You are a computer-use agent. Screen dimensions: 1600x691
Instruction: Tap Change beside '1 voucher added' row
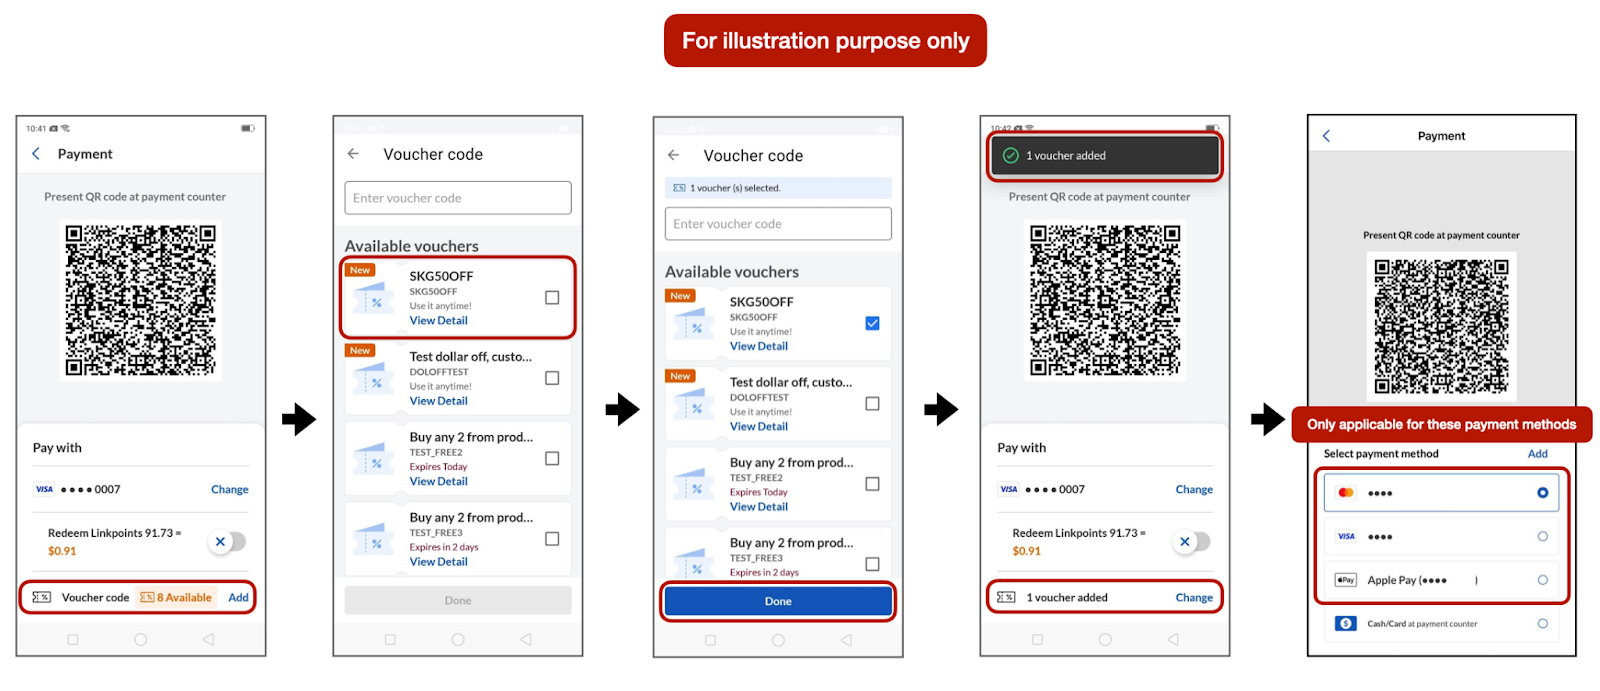1193,598
